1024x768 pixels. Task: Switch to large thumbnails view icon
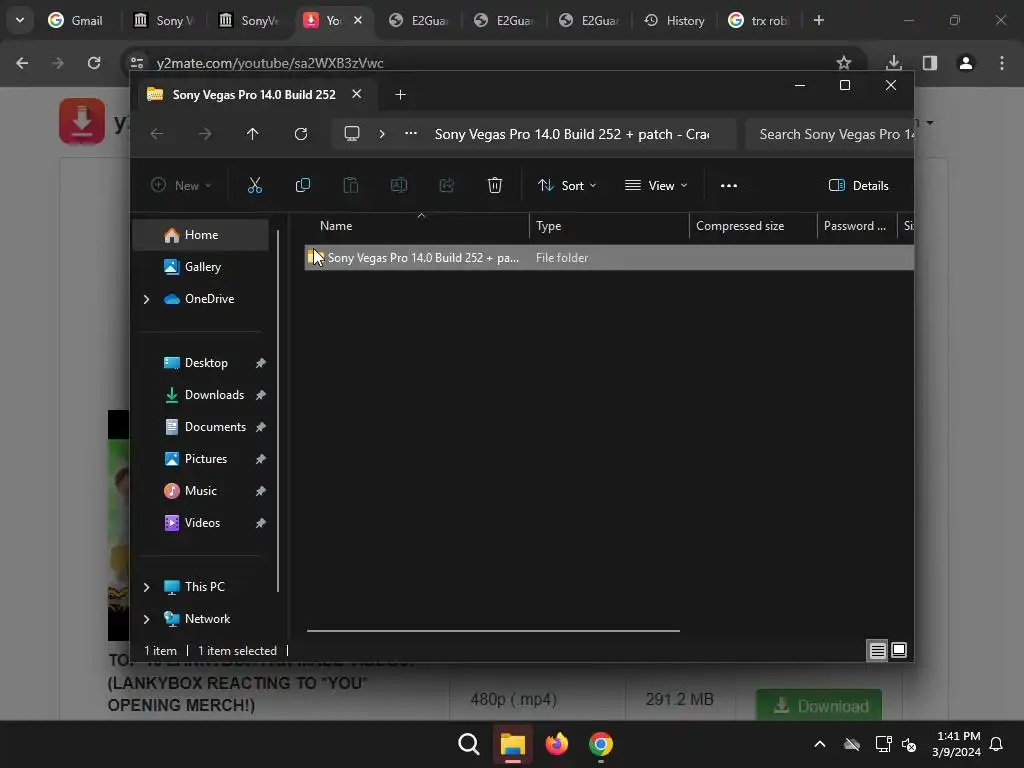(x=899, y=650)
